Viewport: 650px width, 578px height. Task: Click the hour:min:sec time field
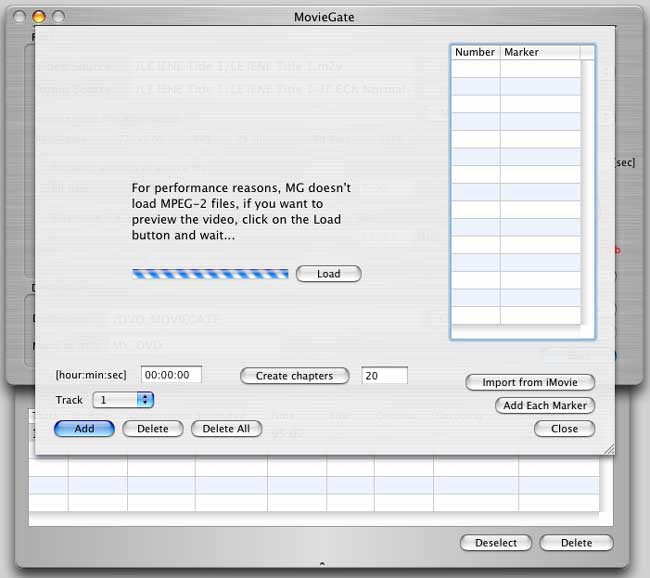(172, 375)
